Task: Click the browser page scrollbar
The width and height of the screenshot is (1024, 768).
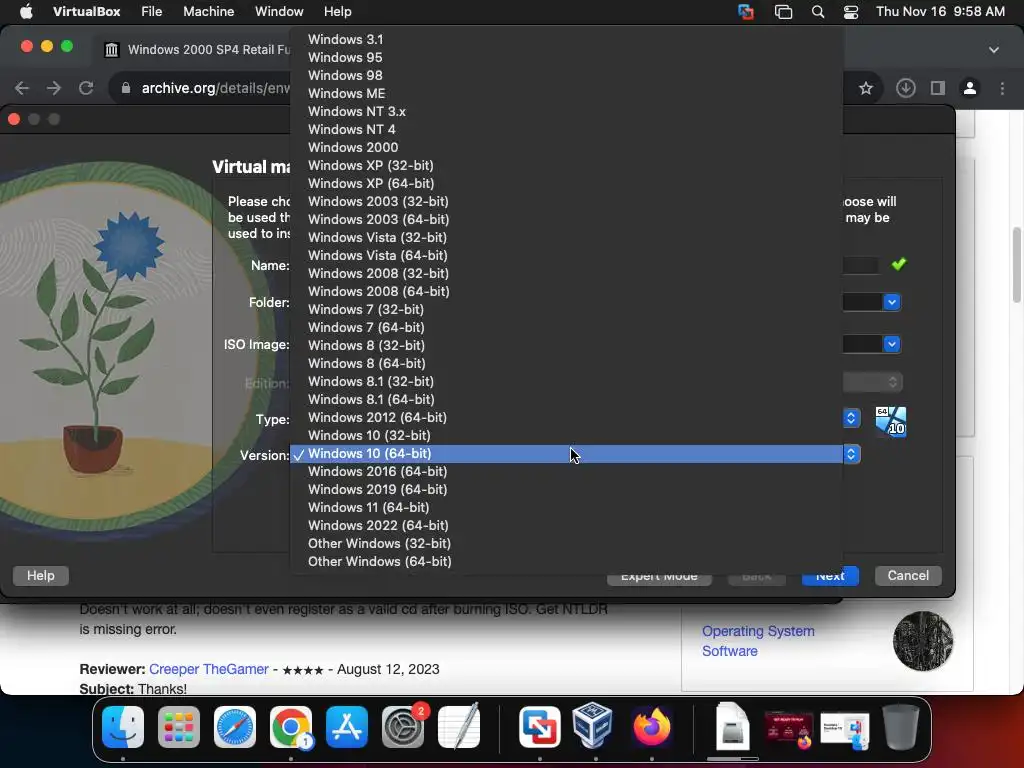Action: pos(1017,263)
